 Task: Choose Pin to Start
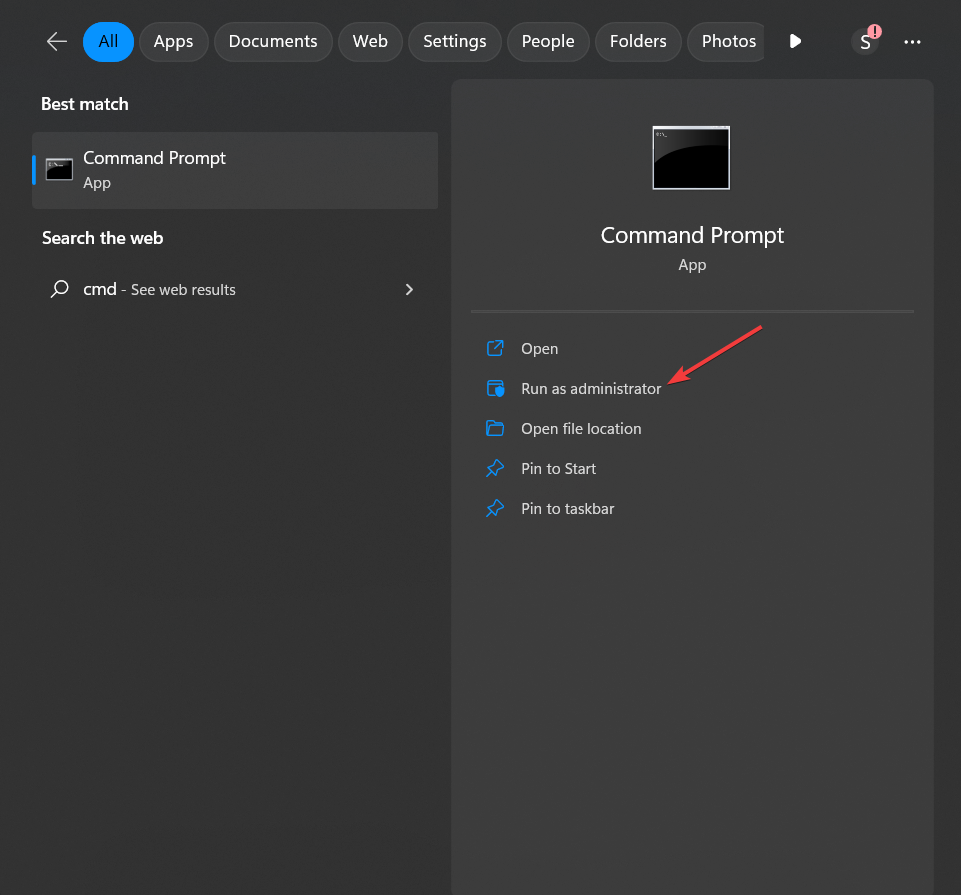click(x=558, y=469)
